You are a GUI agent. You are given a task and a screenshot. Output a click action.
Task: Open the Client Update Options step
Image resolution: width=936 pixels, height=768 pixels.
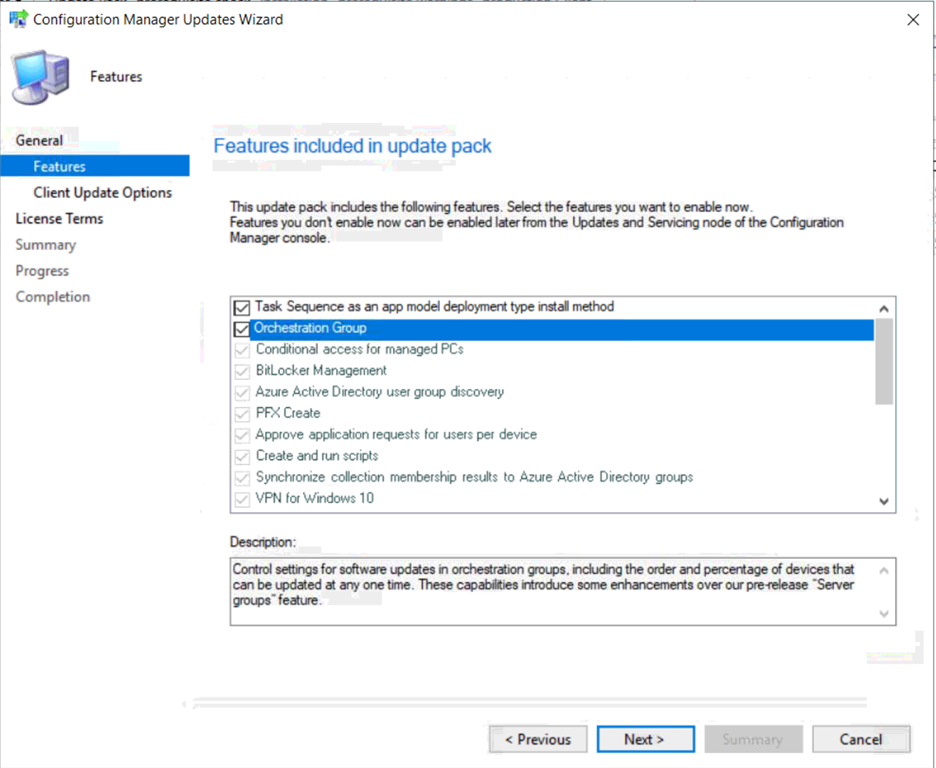[x=103, y=192]
